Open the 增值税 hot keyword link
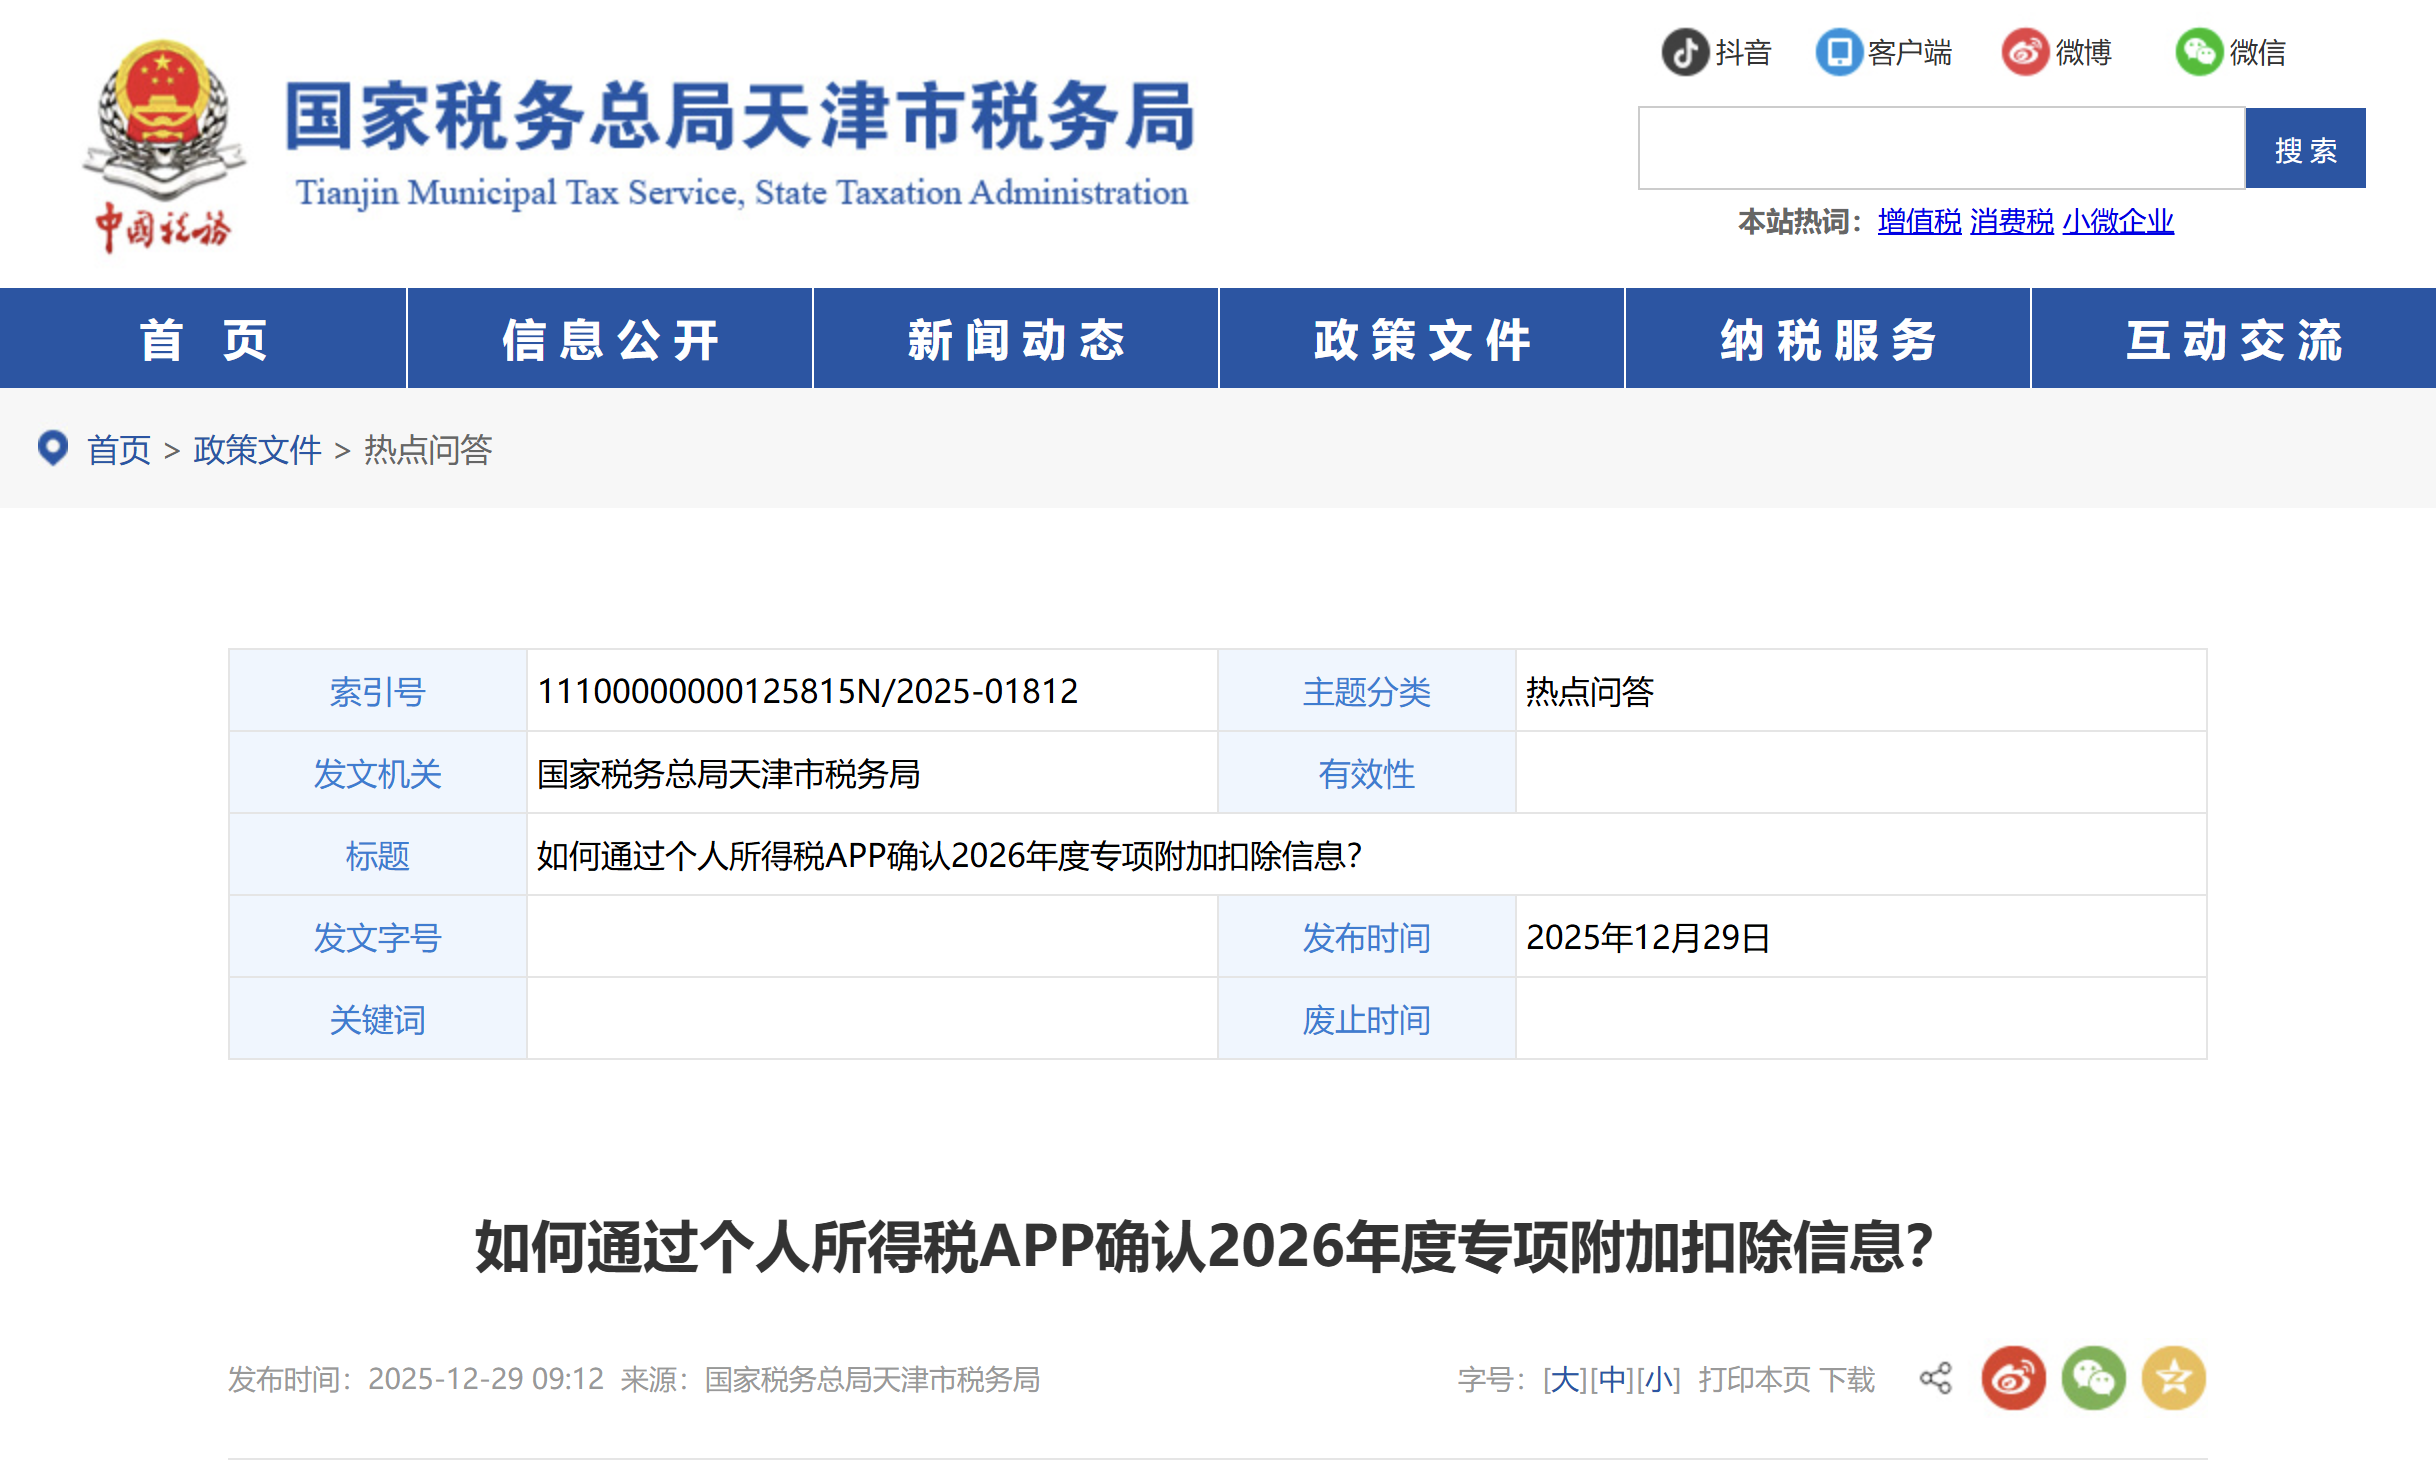This screenshot has width=2436, height=1460. 1918,222
